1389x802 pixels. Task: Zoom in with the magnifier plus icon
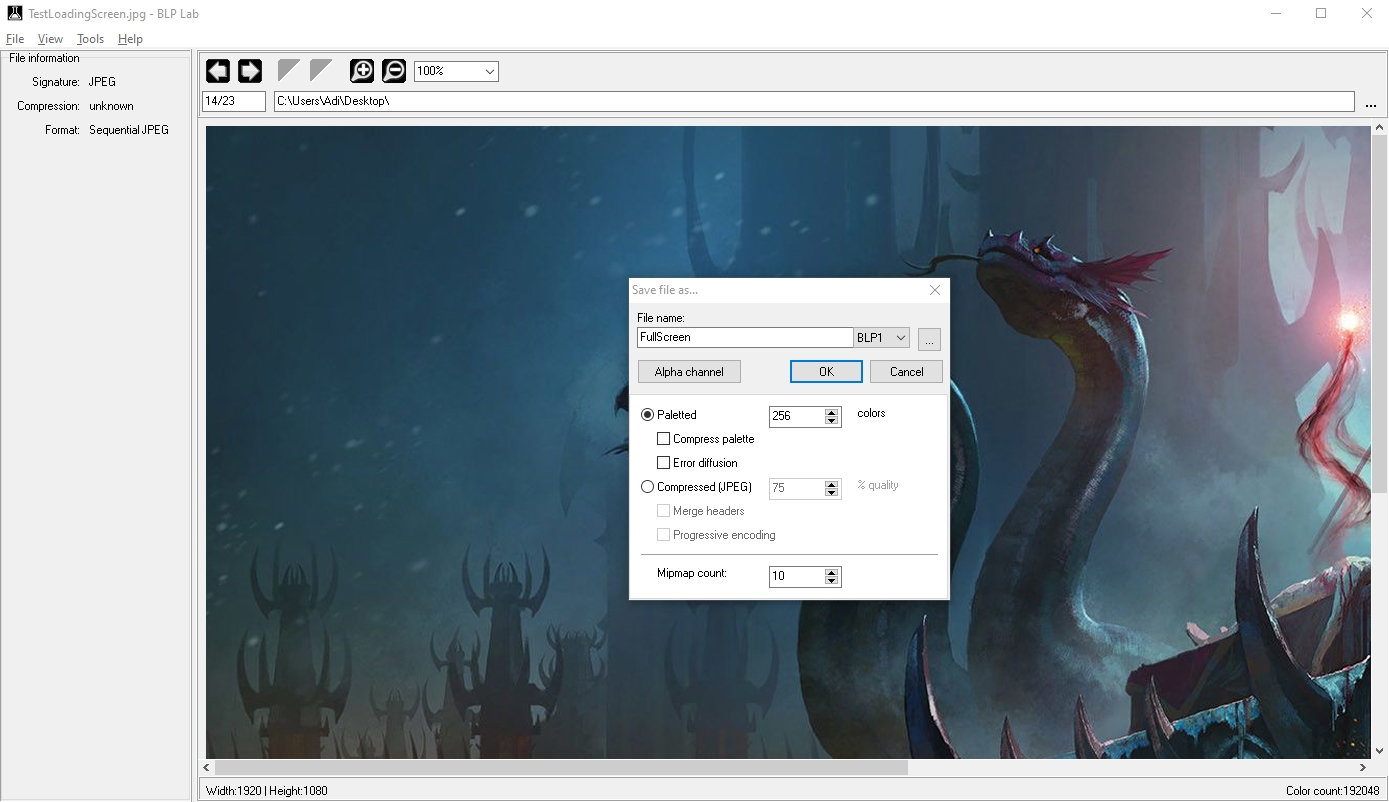coord(362,71)
